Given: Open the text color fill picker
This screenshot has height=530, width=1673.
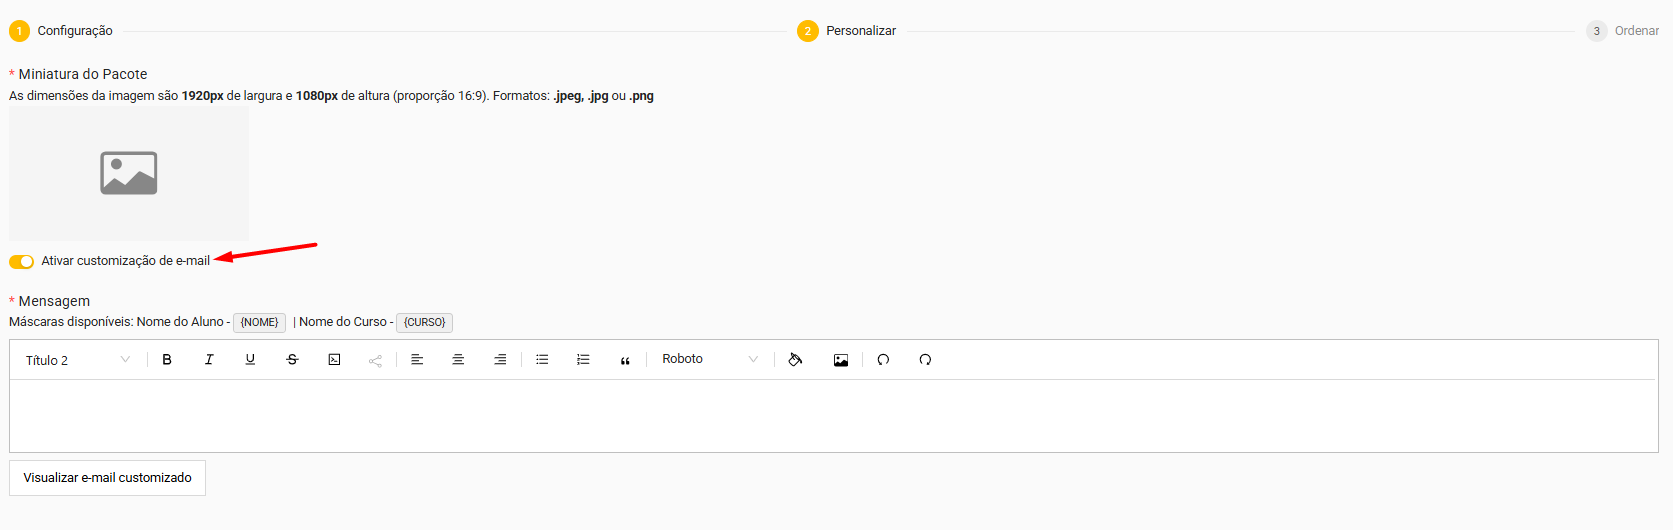Looking at the screenshot, I should point(795,360).
